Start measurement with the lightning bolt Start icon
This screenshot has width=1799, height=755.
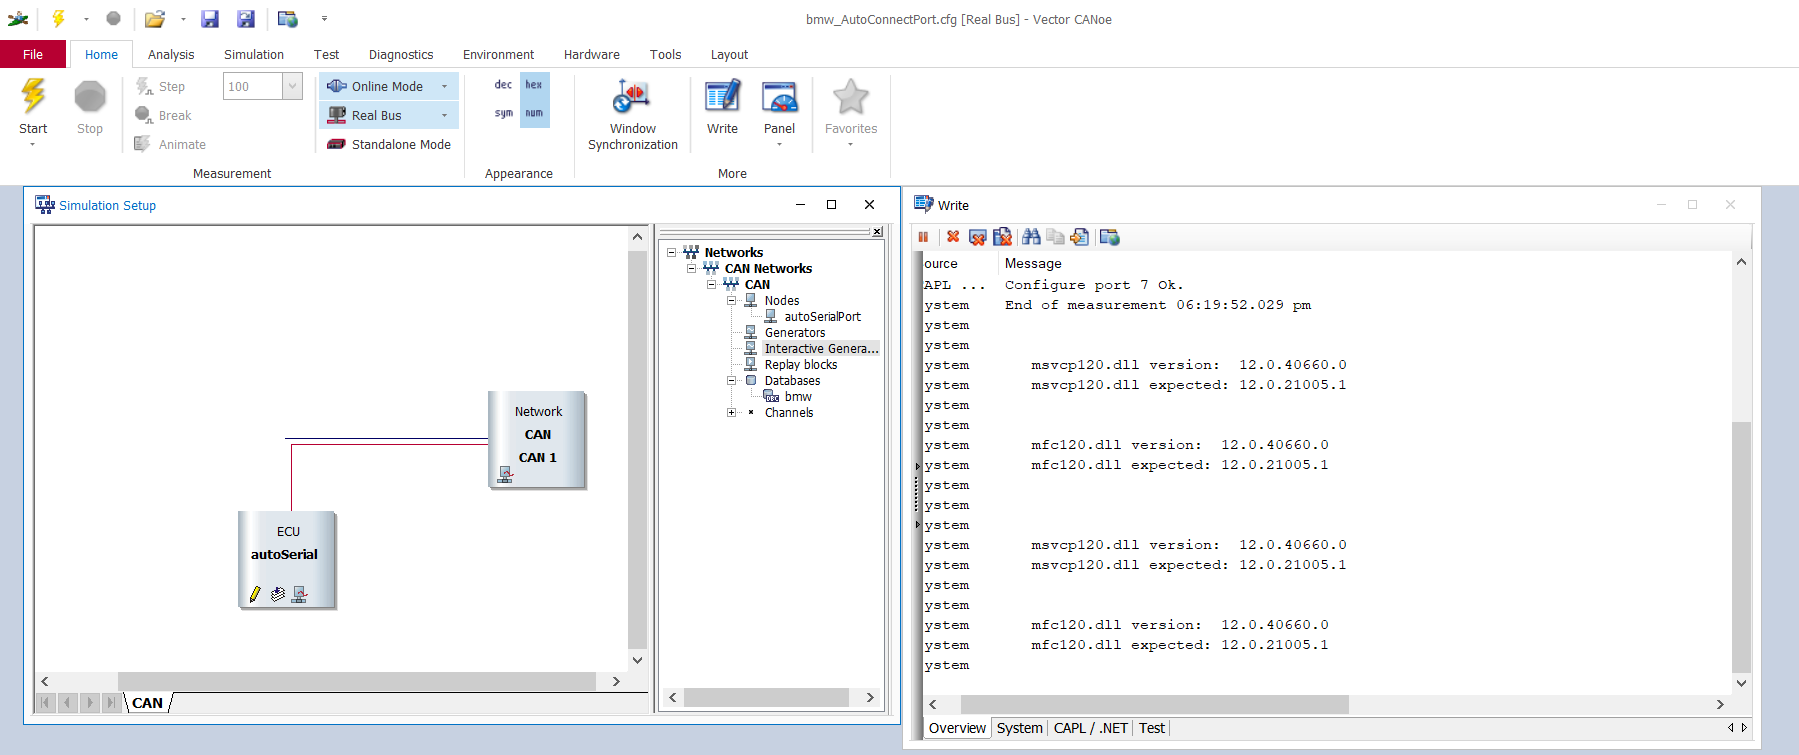33,97
